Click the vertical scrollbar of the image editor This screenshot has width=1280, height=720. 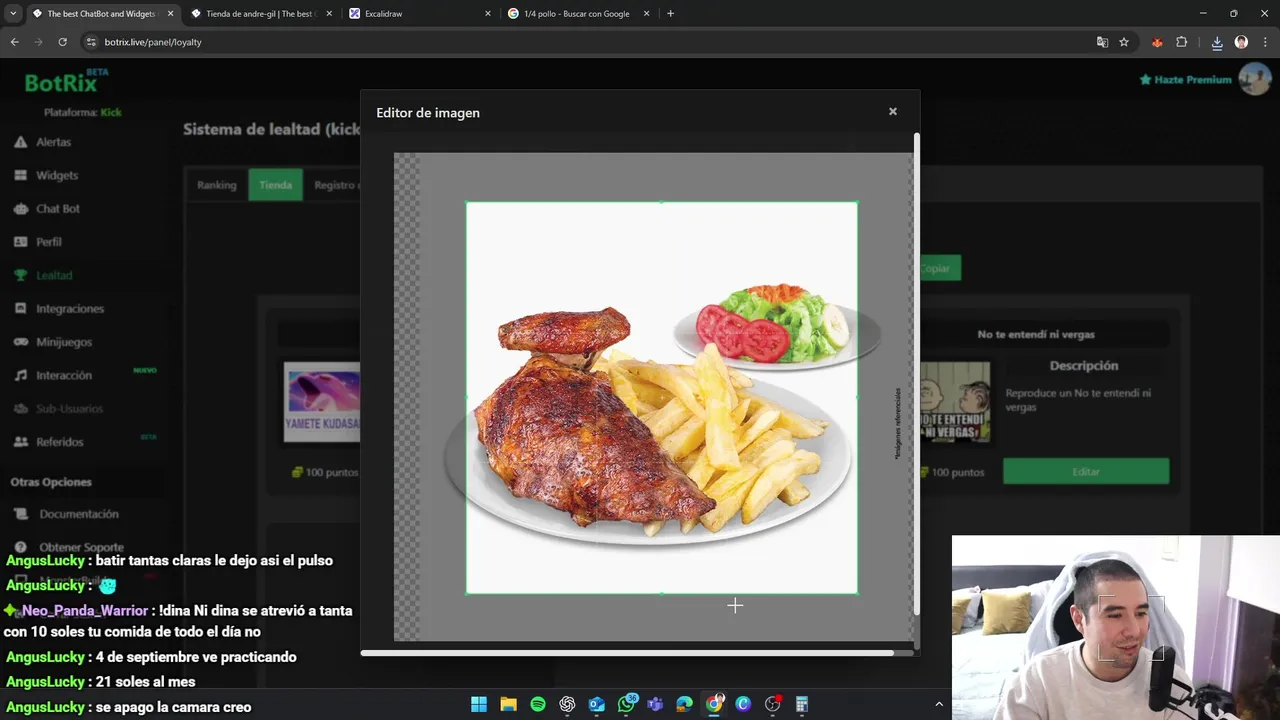pyautogui.click(x=916, y=375)
